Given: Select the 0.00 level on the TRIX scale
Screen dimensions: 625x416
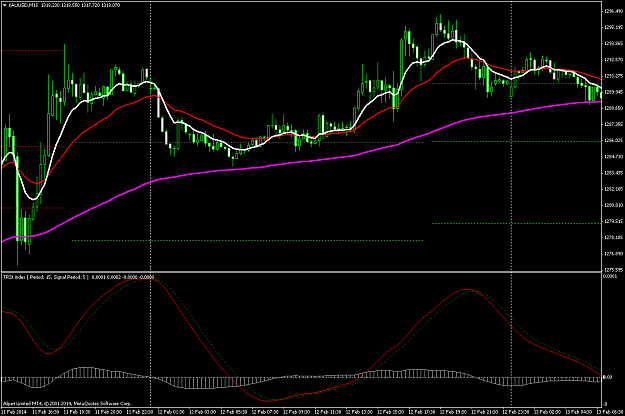Looking at the screenshot, I should (x=607, y=377).
